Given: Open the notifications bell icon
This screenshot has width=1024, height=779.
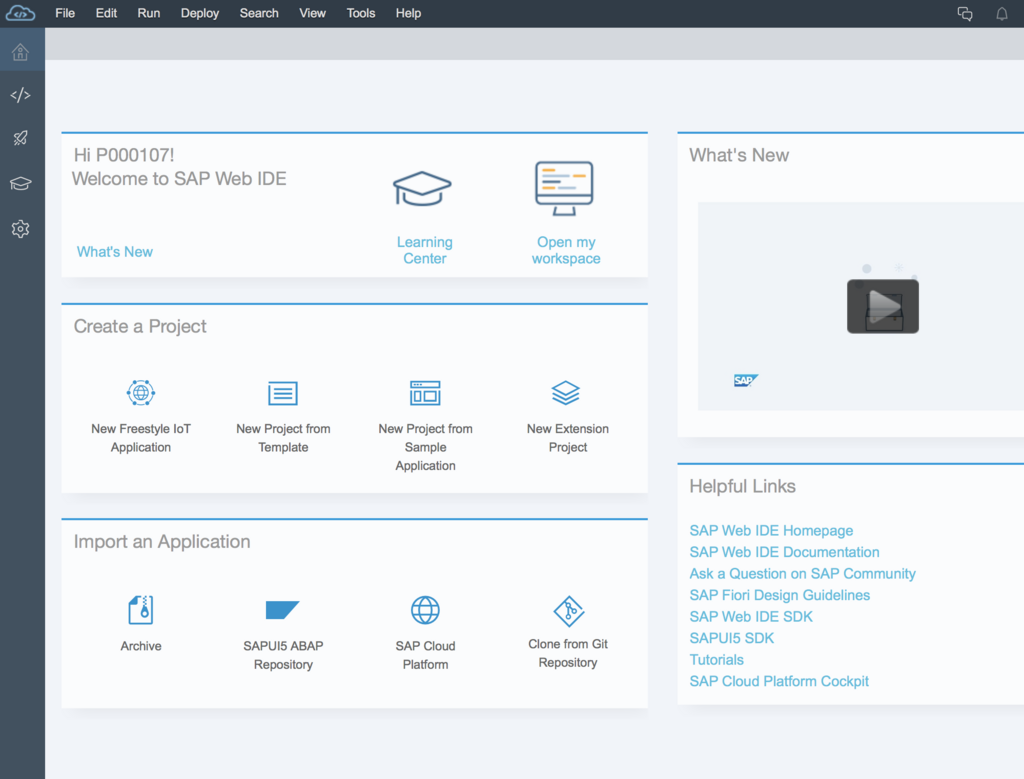Looking at the screenshot, I should point(1001,14).
